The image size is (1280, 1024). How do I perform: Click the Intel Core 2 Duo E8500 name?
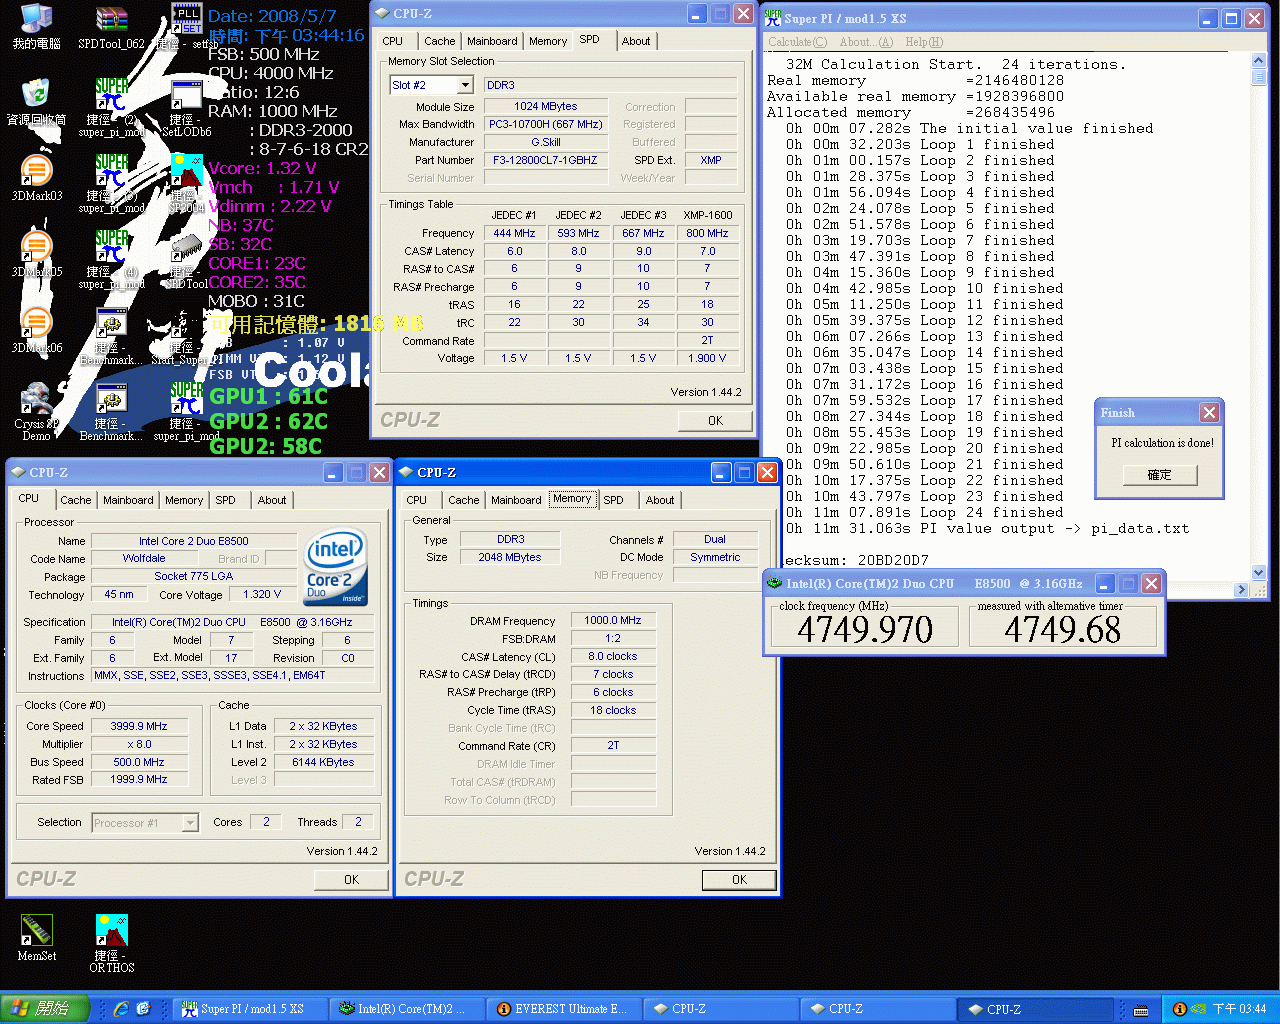194,541
